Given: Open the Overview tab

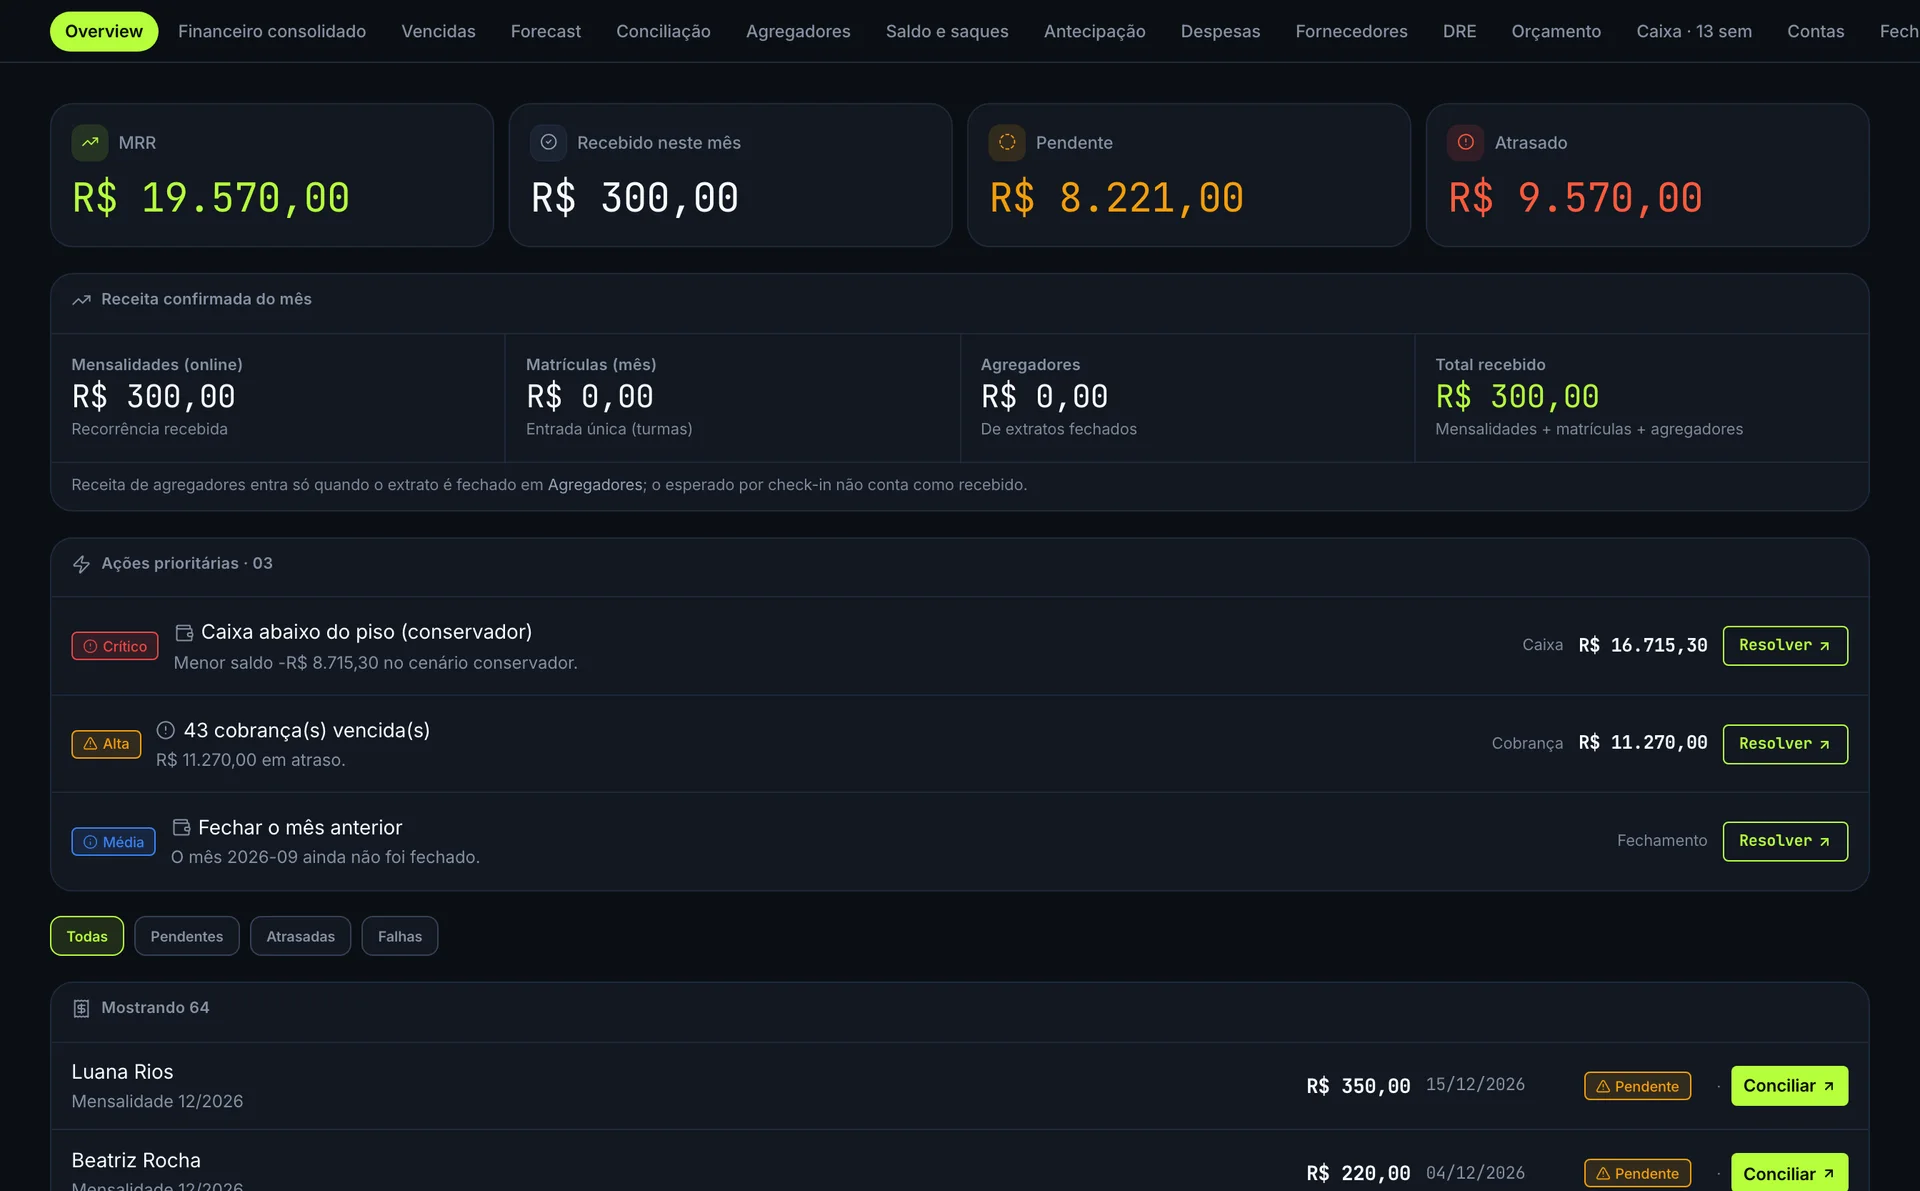Looking at the screenshot, I should click(x=104, y=31).
